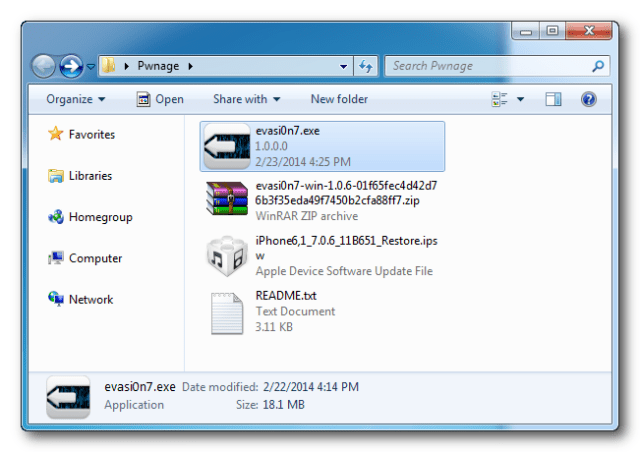Select Network in the navigation pane
This screenshot has width=640, height=452.
(x=91, y=300)
